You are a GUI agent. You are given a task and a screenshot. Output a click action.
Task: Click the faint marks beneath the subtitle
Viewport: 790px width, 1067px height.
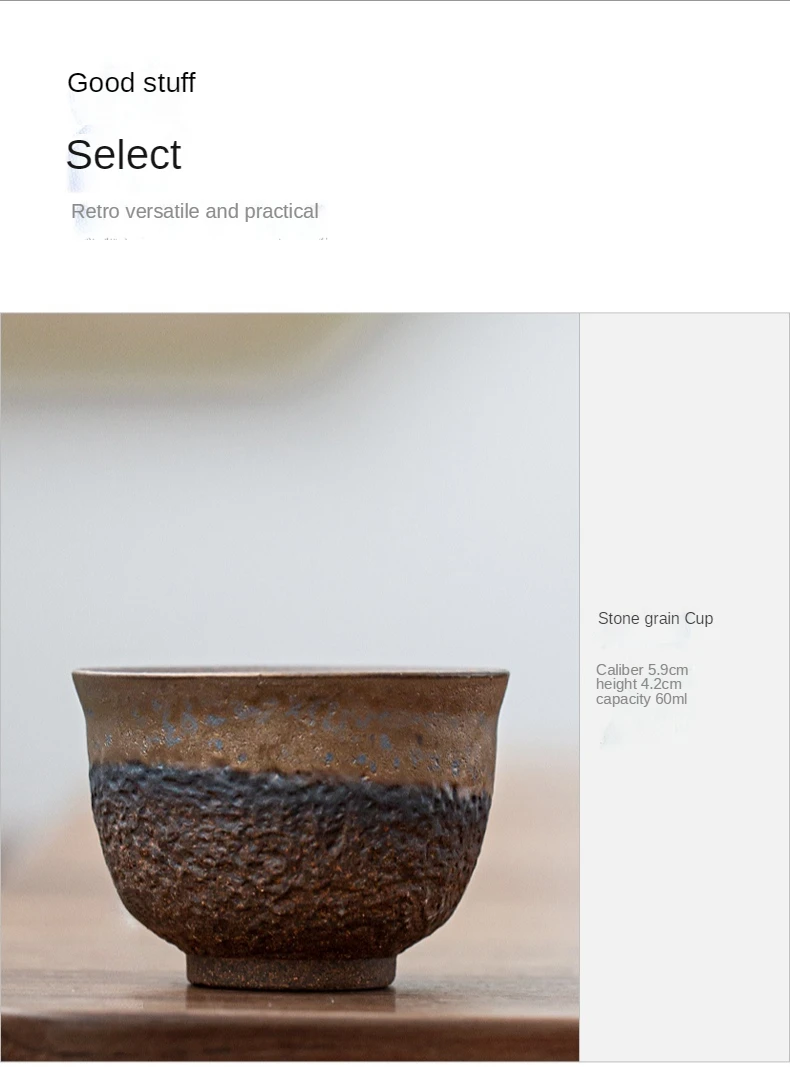[200, 240]
